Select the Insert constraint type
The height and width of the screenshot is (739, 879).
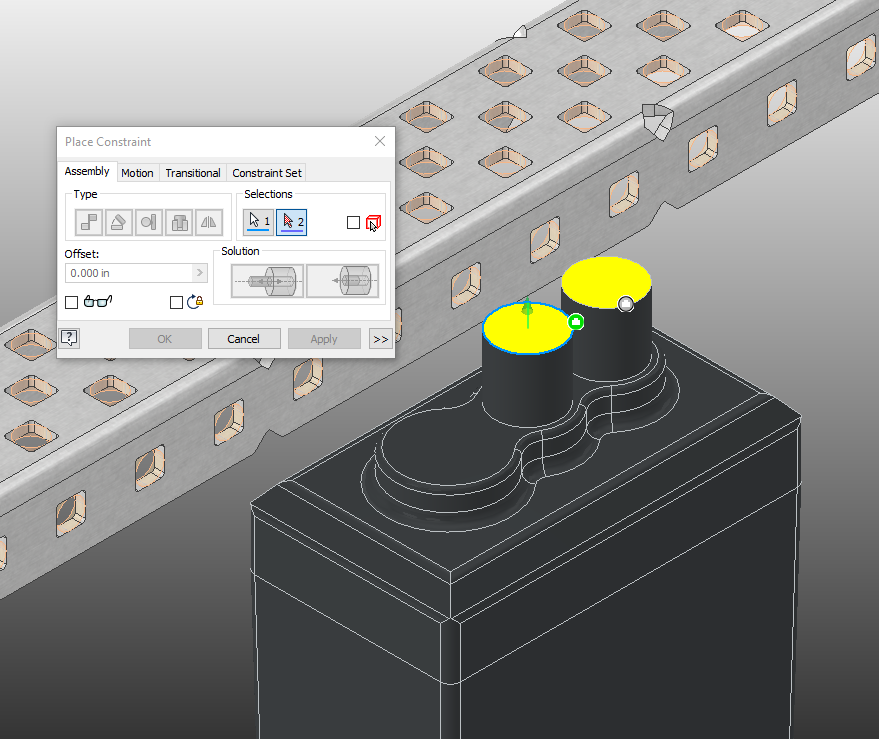179,223
